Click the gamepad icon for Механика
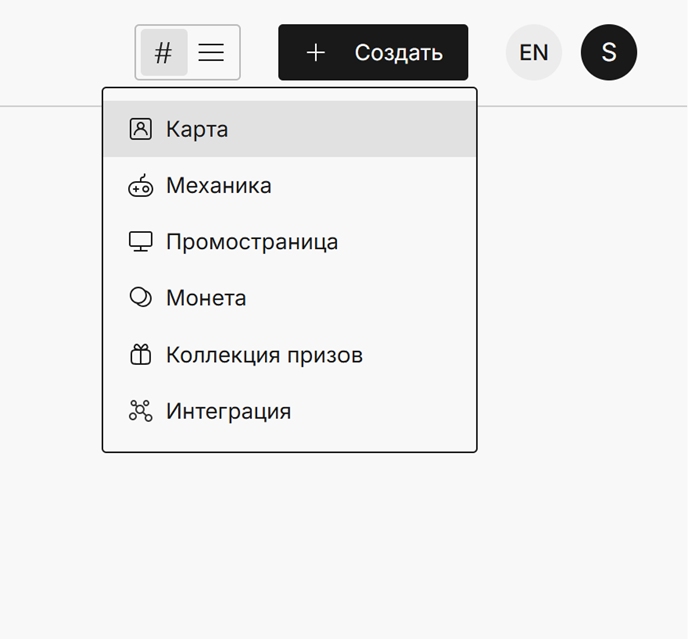The width and height of the screenshot is (688, 639). (x=140, y=185)
